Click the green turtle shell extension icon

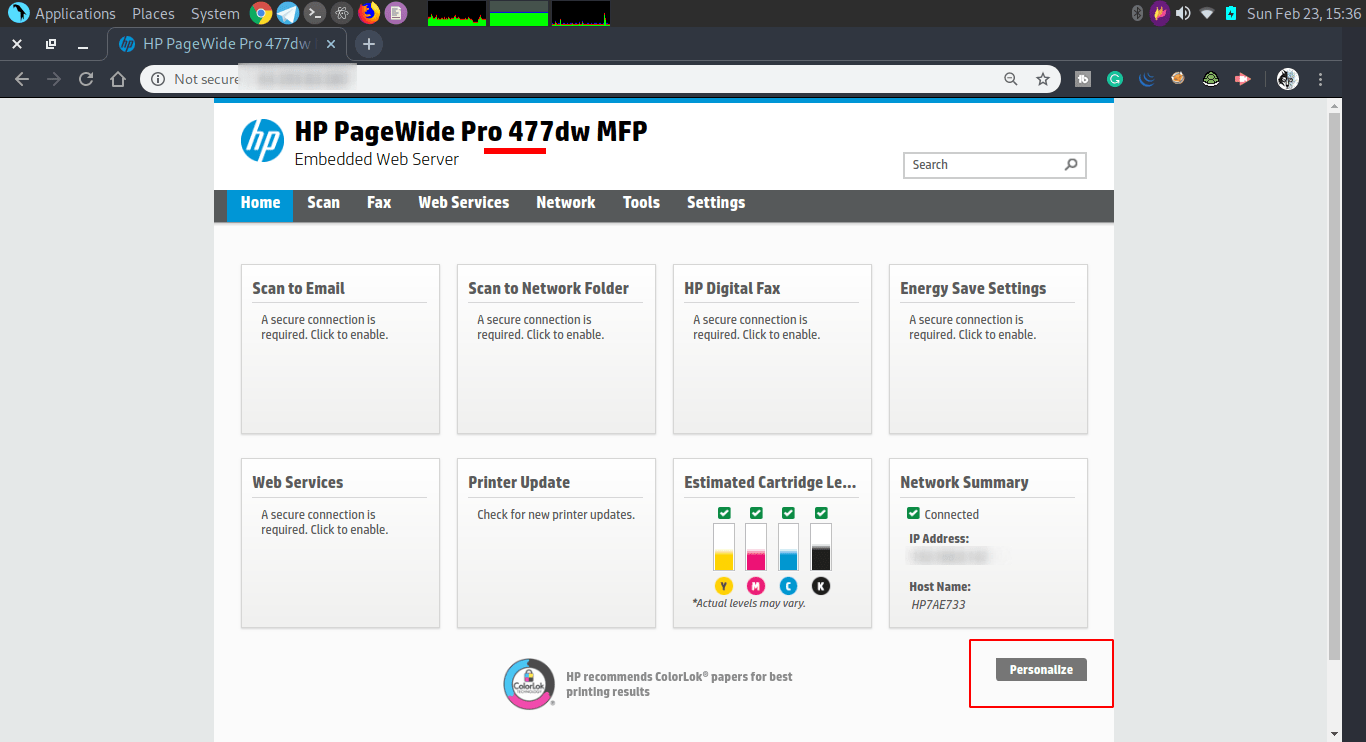point(1211,79)
